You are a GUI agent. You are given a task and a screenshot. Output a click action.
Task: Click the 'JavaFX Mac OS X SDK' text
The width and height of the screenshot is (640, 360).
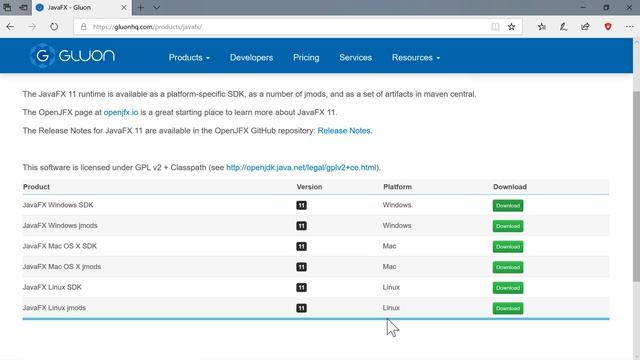pyautogui.click(x=60, y=246)
